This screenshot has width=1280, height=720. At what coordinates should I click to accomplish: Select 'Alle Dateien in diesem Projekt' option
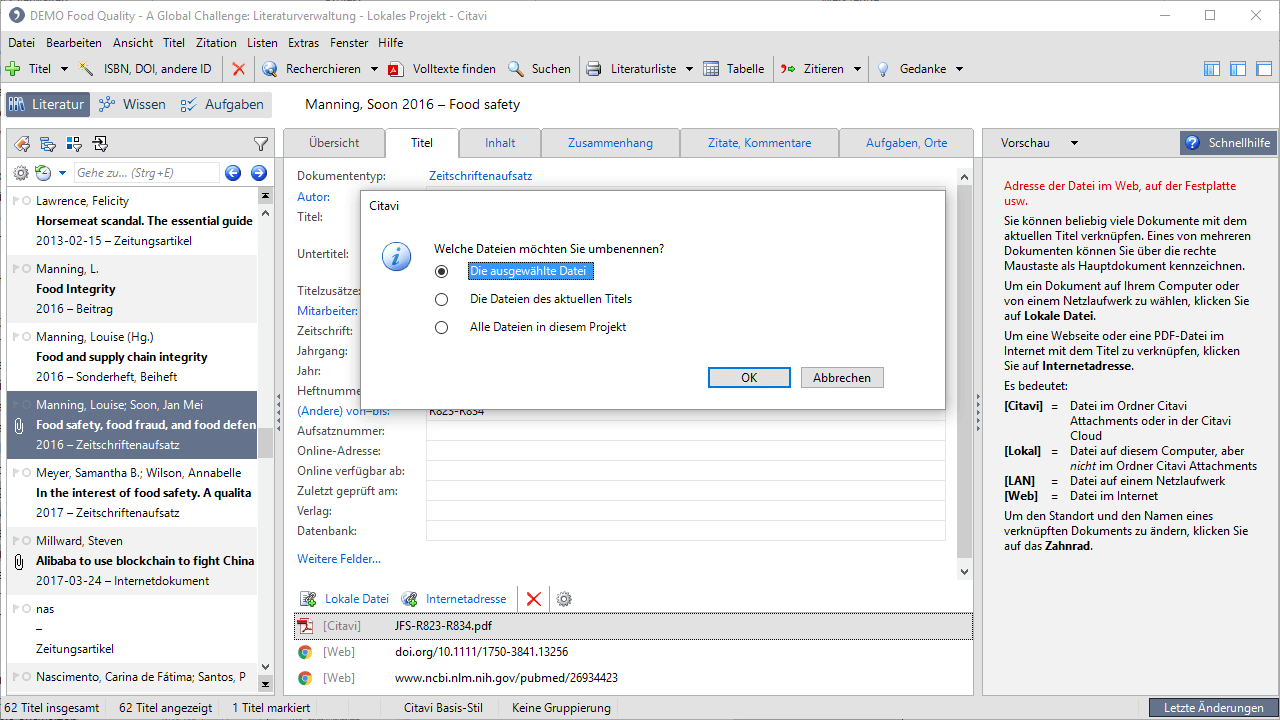click(x=441, y=327)
